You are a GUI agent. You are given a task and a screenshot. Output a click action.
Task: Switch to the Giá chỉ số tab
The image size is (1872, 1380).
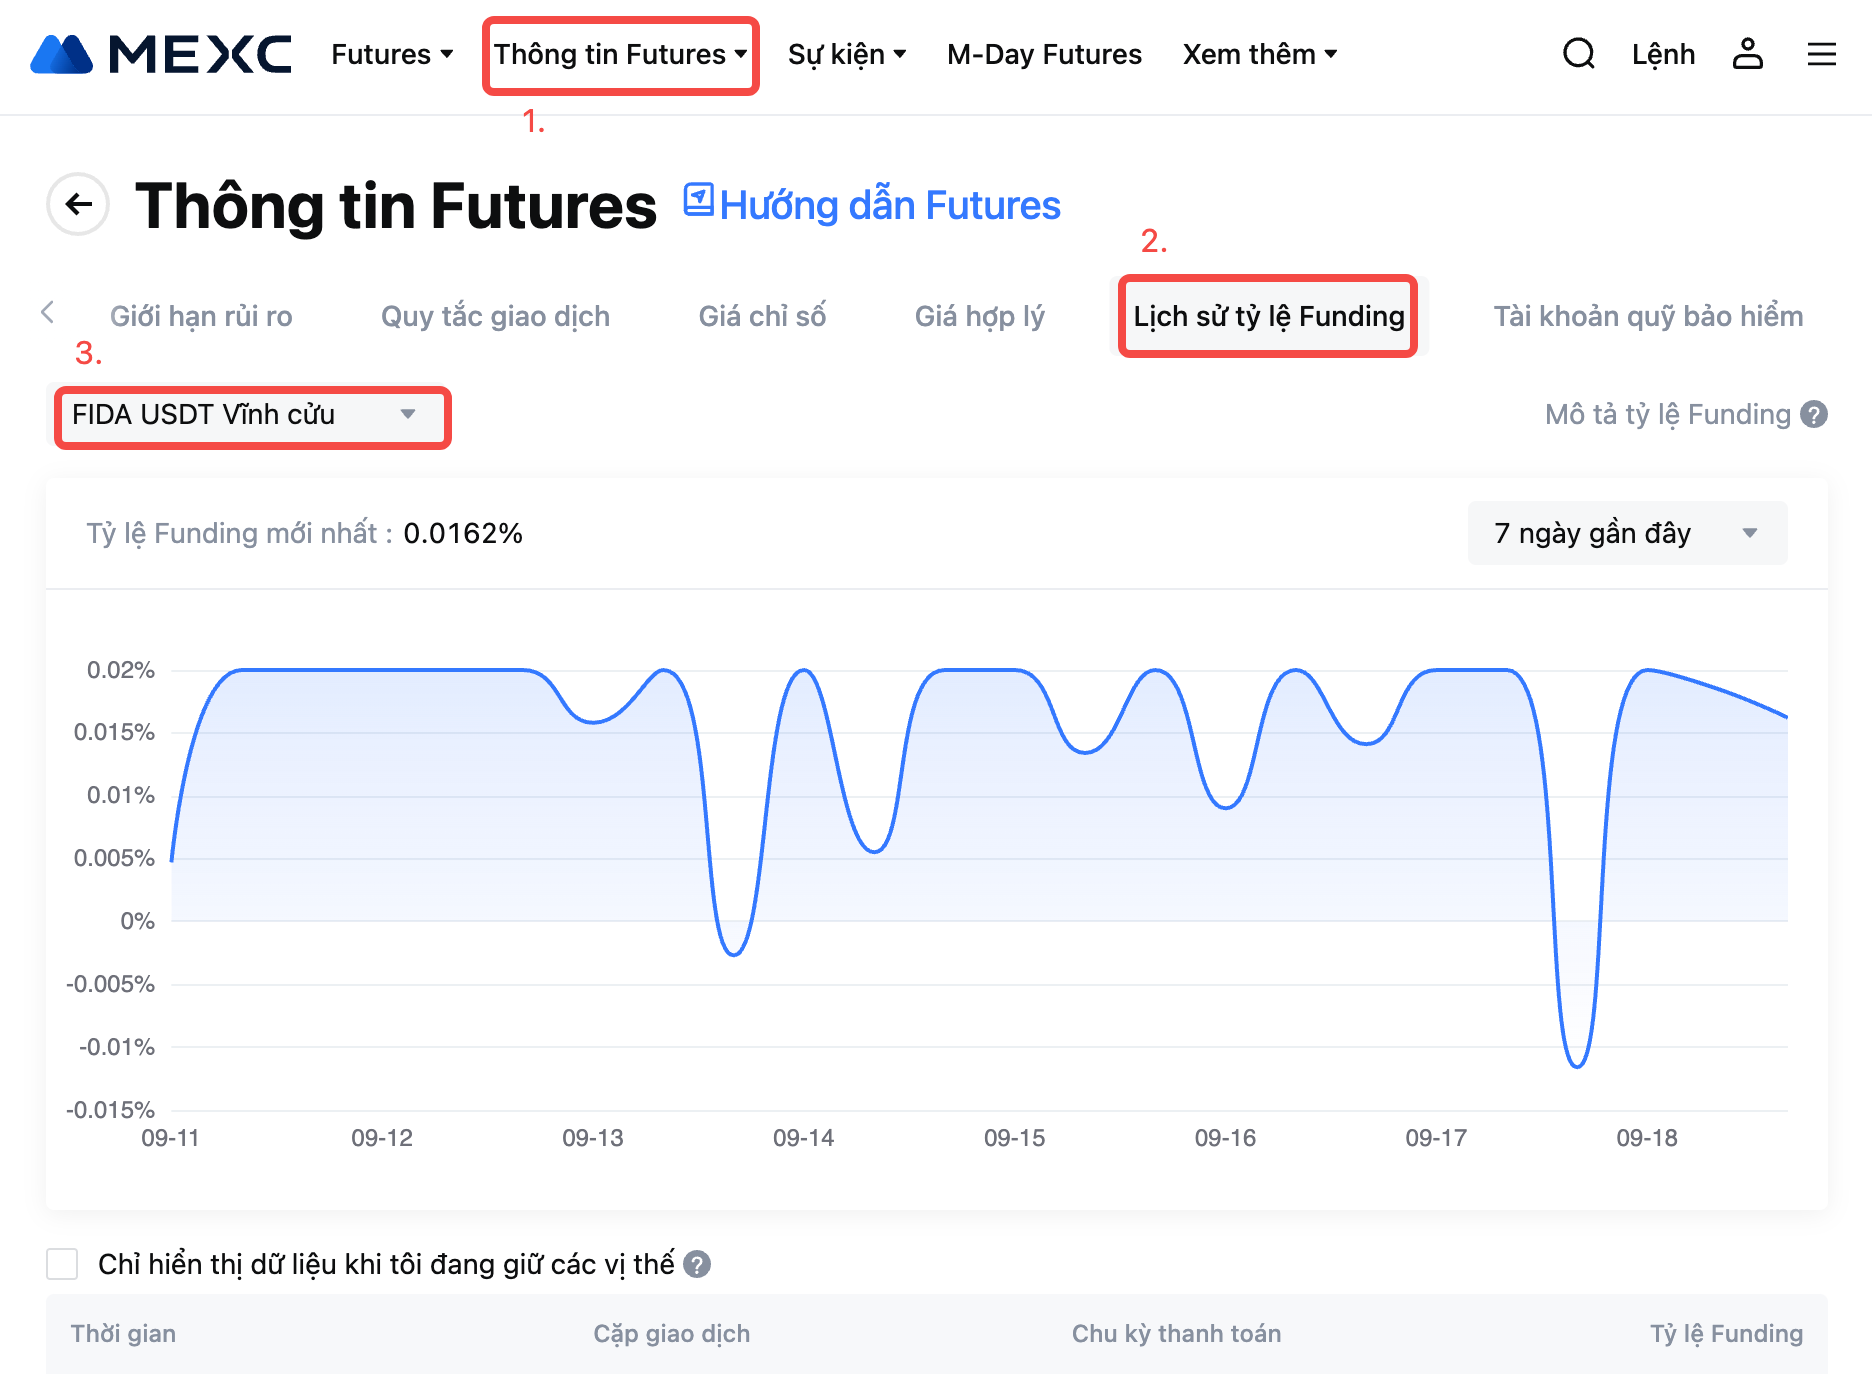tap(762, 316)
